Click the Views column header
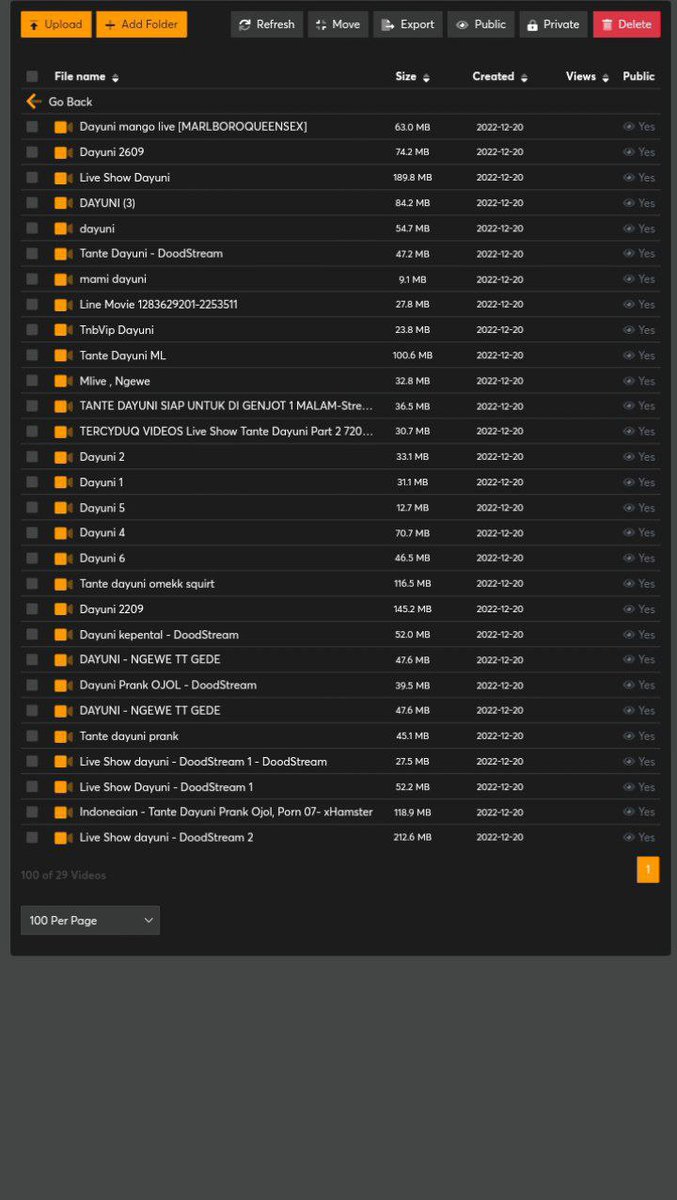 click(581, 76)
